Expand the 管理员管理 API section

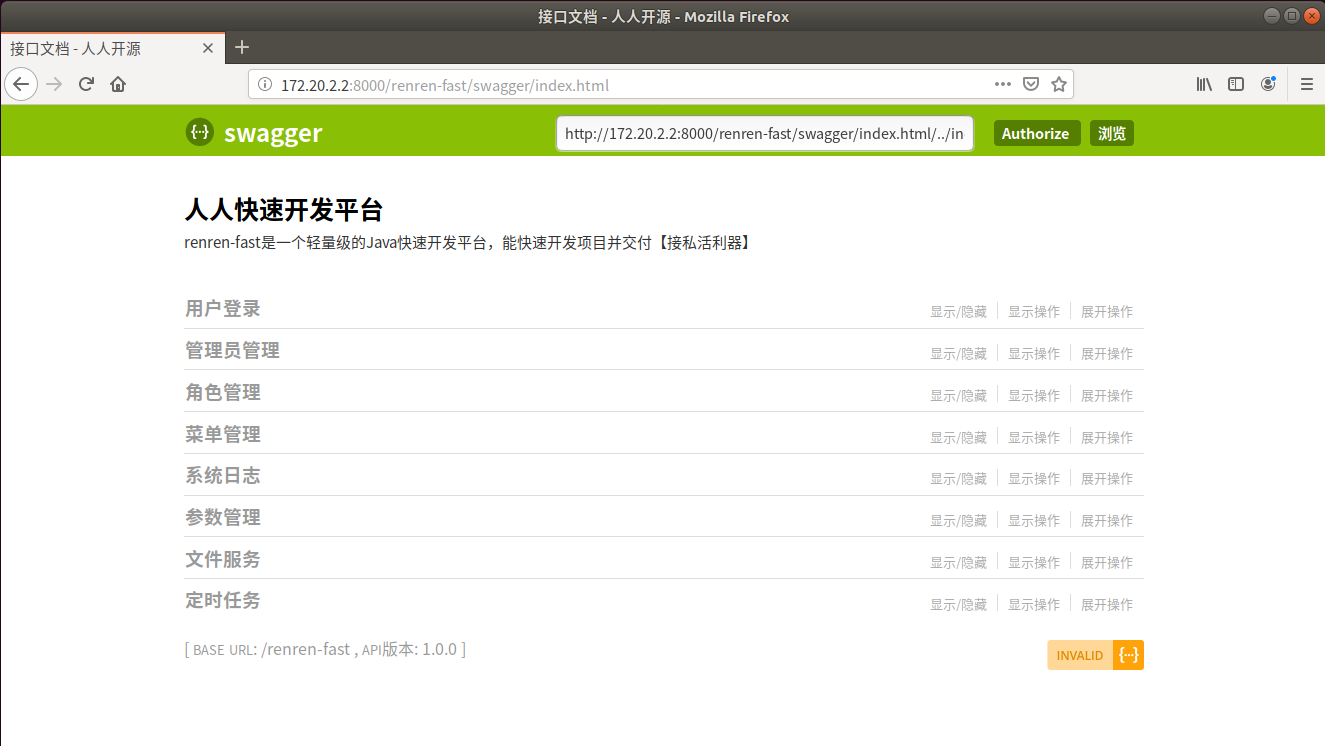[x=232, y=350]
